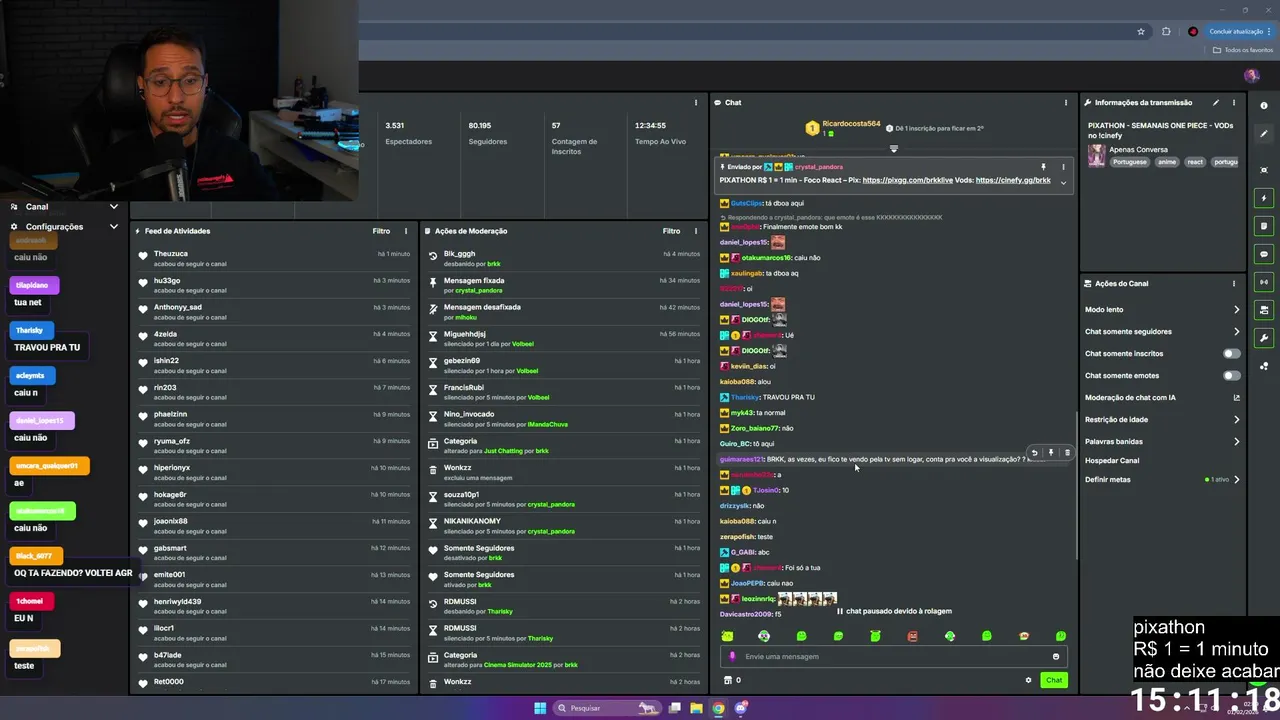Click the taskbar Pesquisar search box
1280x720 pixels.
click(x=607, y=708)
